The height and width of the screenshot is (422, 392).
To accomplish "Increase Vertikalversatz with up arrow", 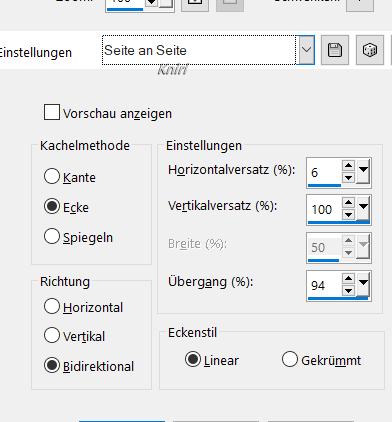I will coord(348,202).
